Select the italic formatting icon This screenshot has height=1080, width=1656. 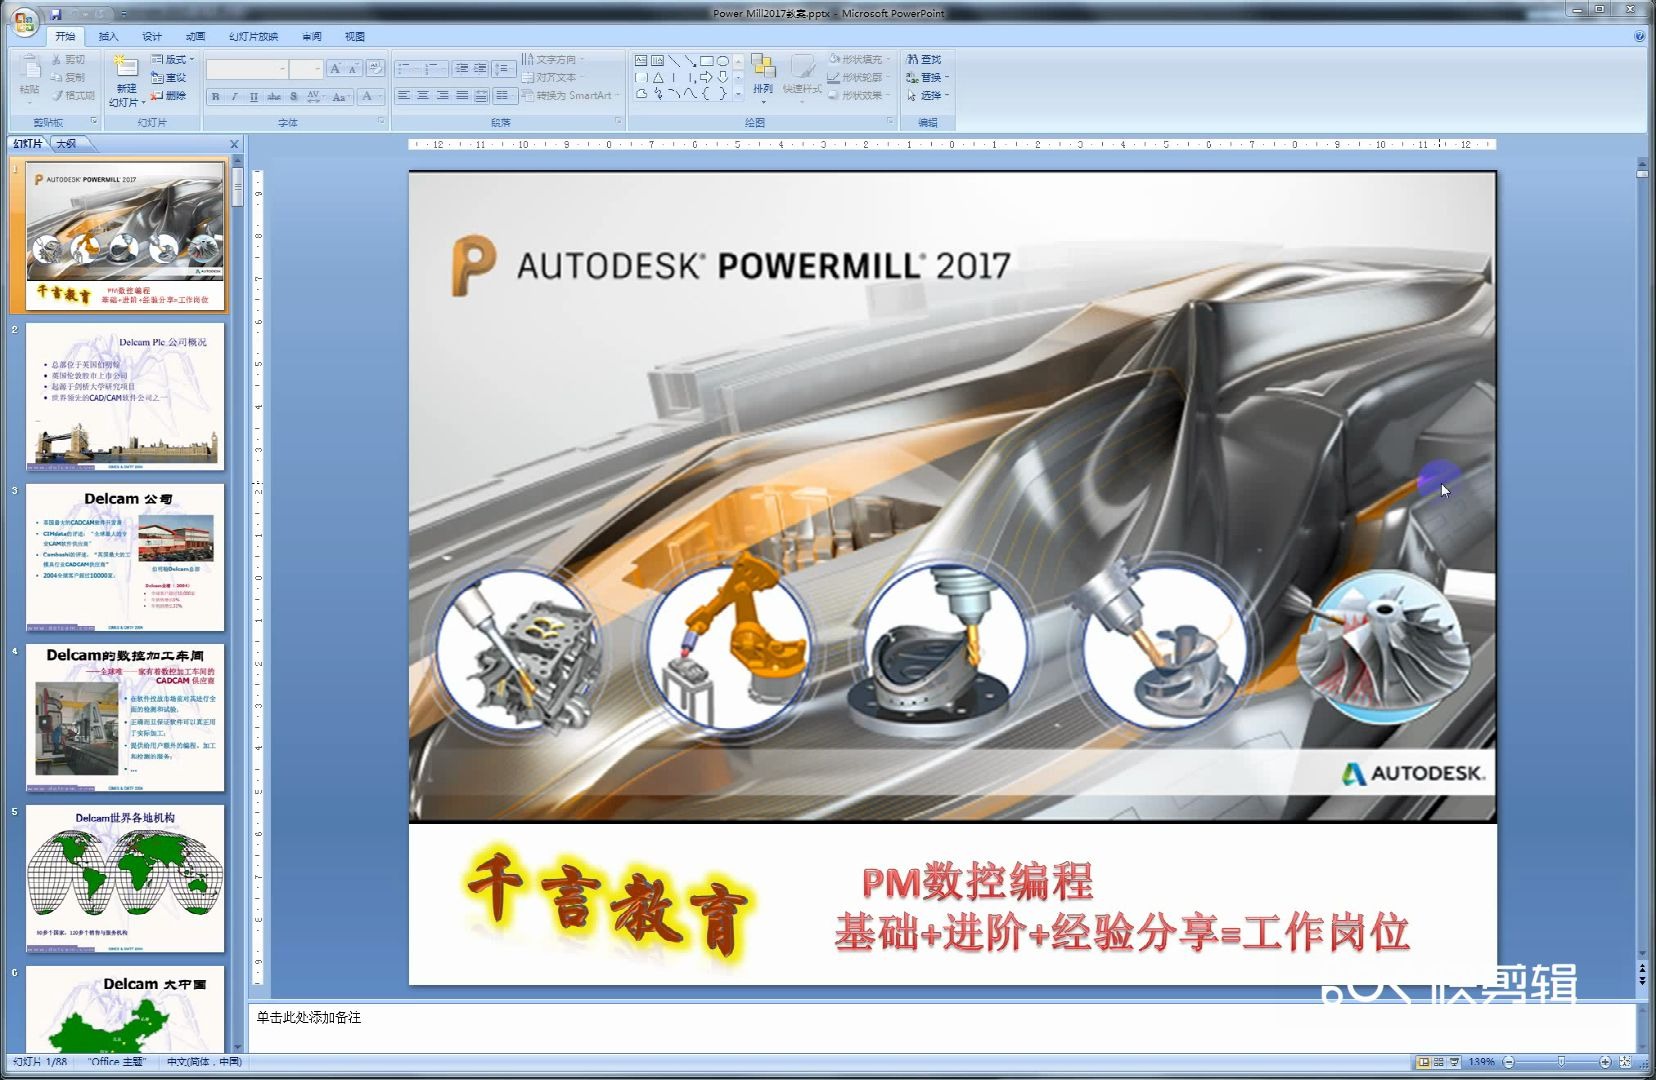pyautogui.click(x=234, y=96)
